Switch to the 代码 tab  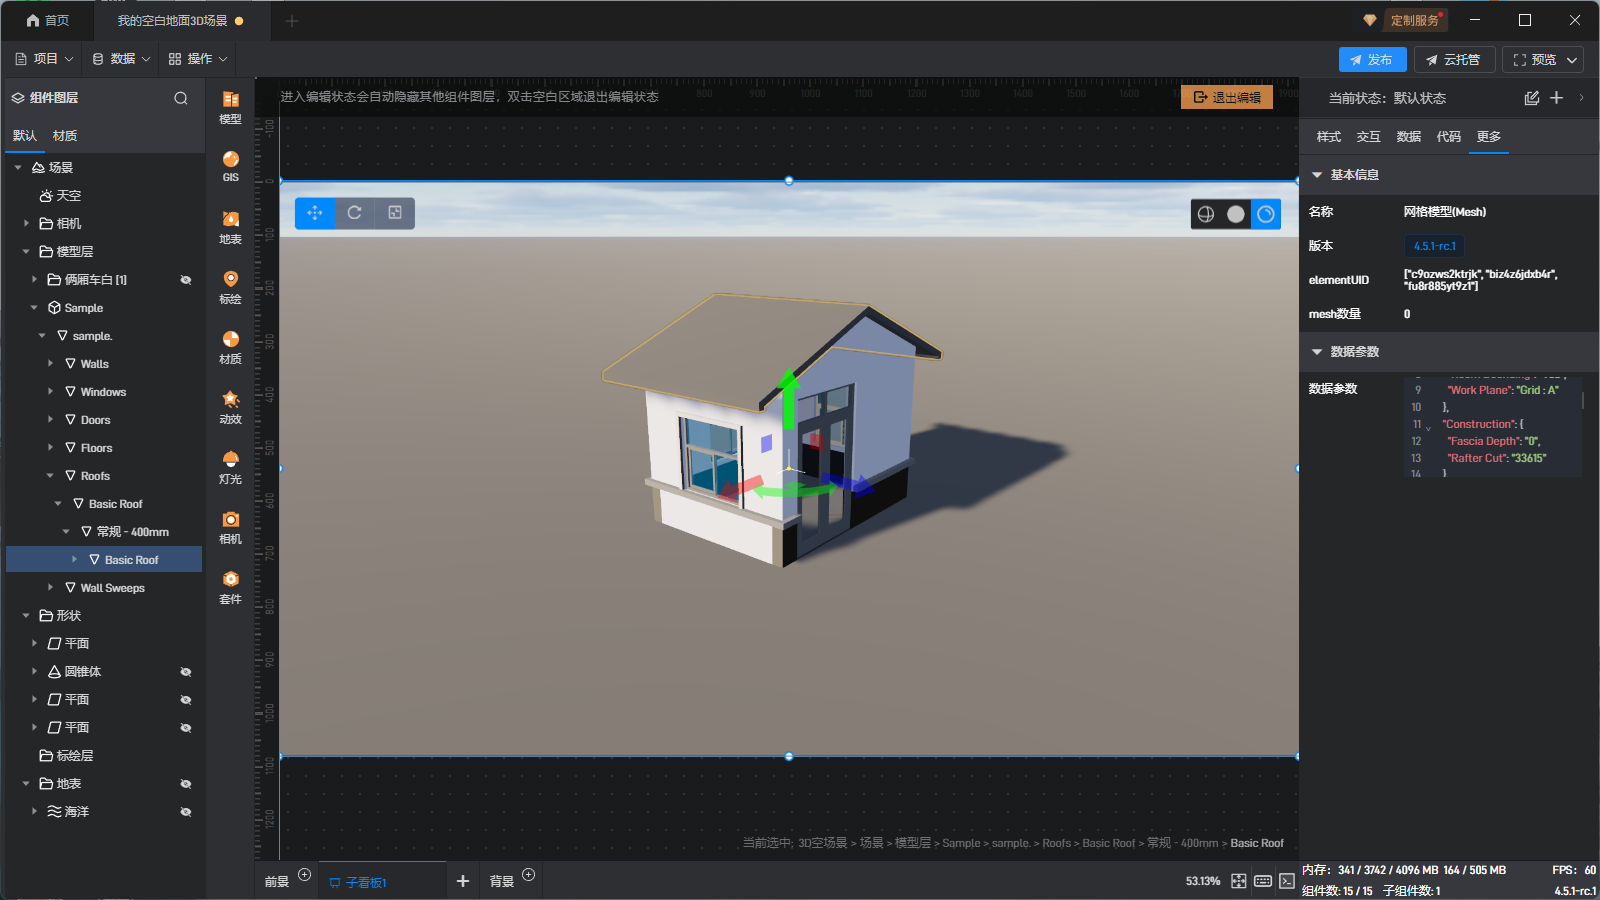pos(1449,137)
